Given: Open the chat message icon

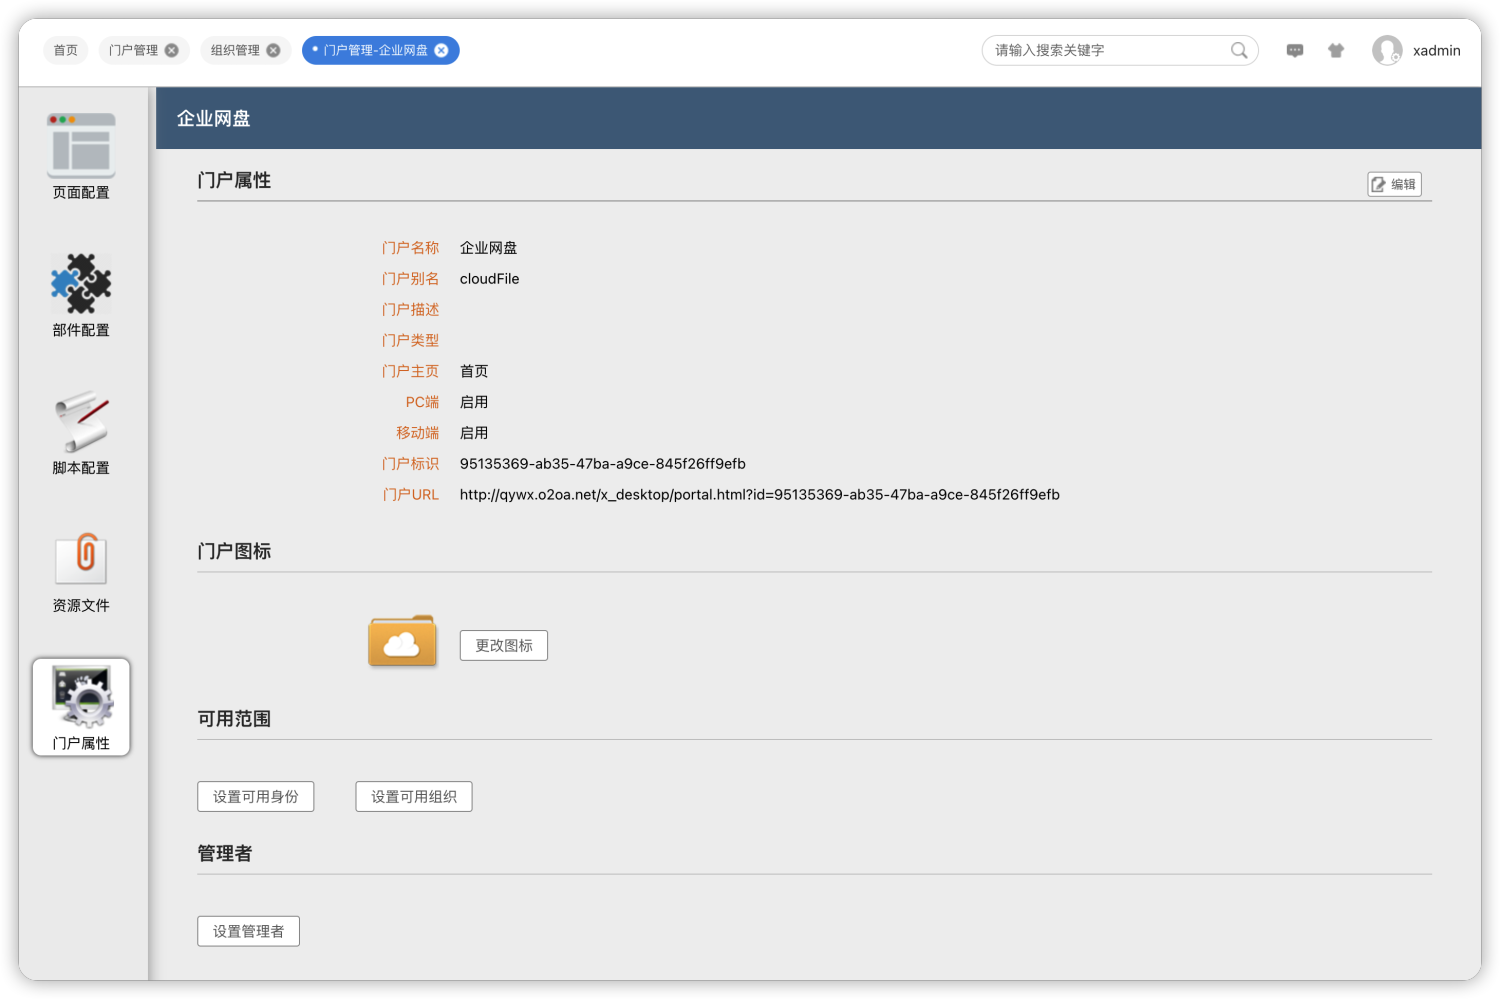Looking at the screenshot, I should [1295, 50].
